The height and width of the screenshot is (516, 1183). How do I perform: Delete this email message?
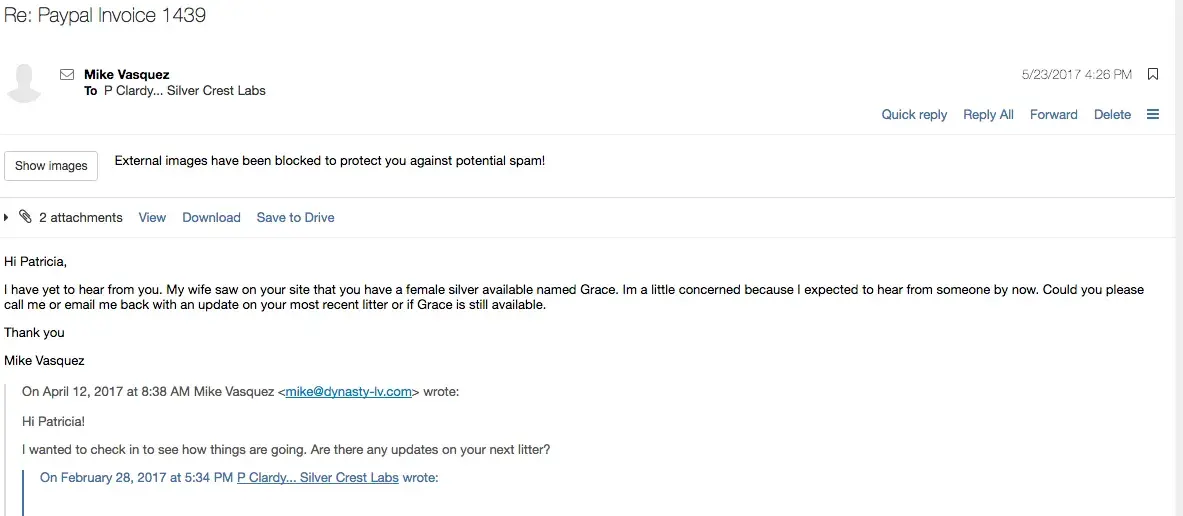1112,114
